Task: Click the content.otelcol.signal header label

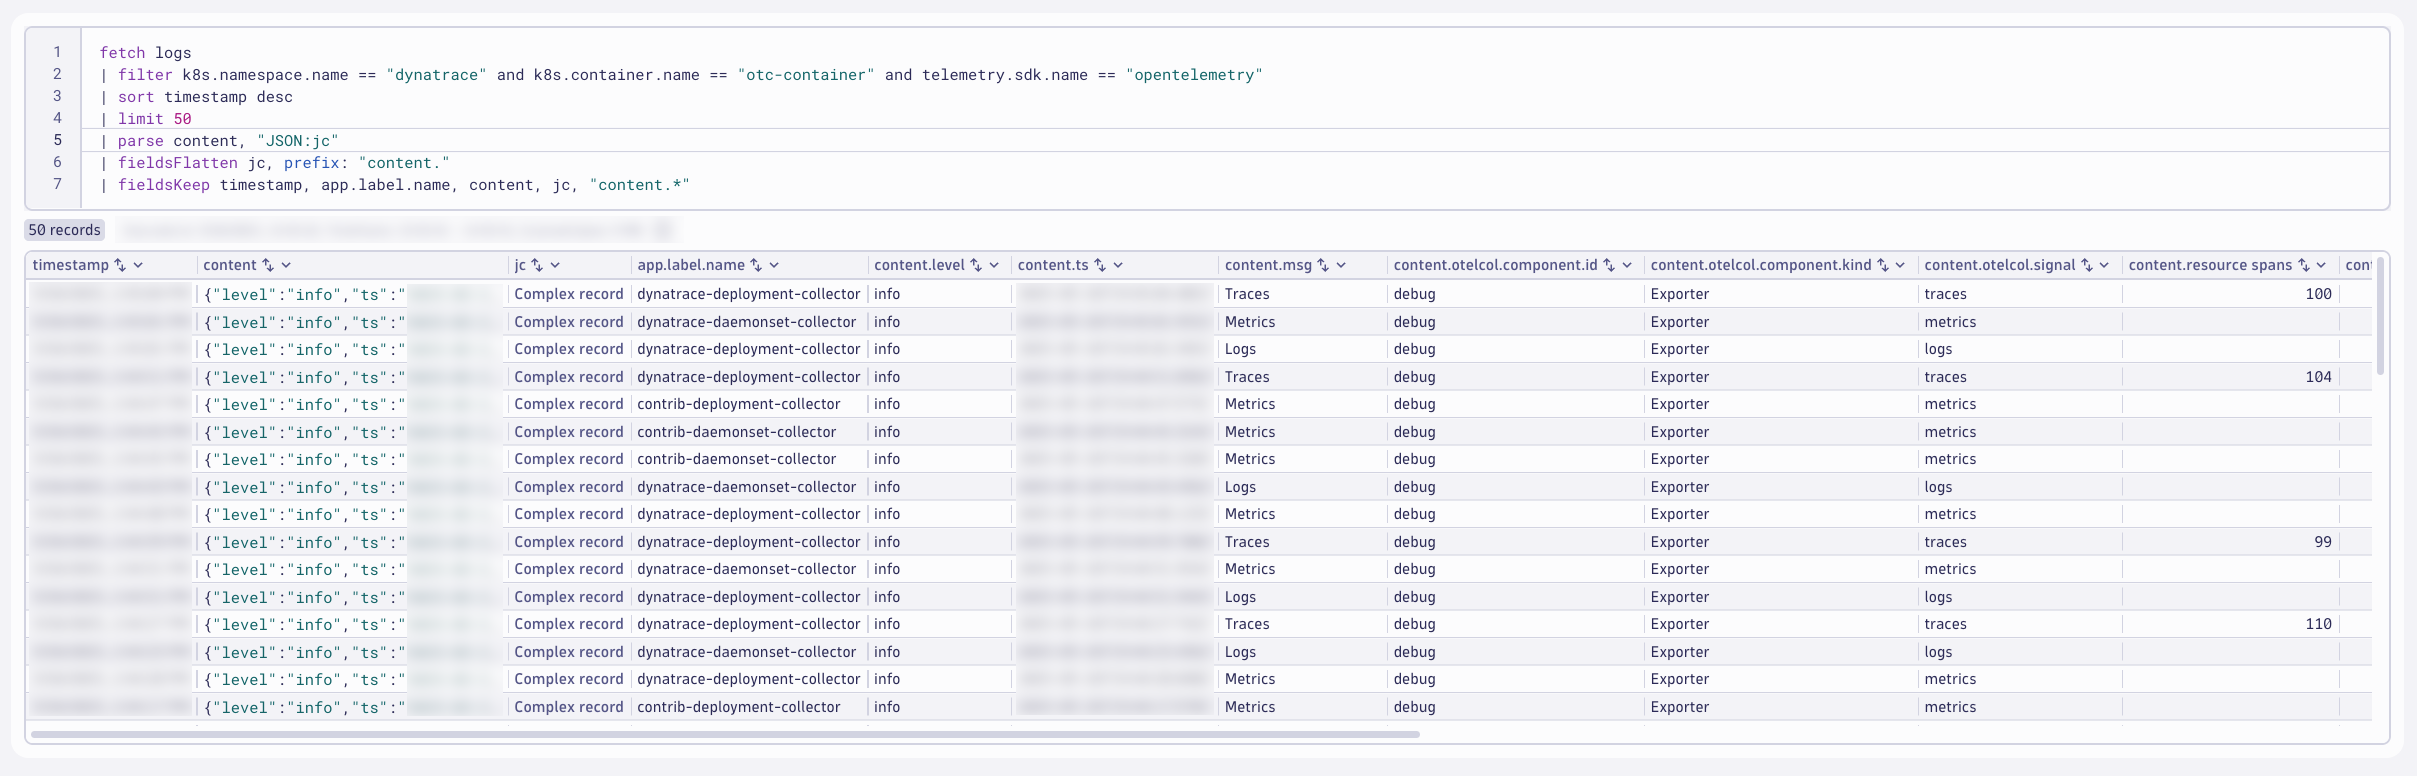Action: coord(2000,265)
